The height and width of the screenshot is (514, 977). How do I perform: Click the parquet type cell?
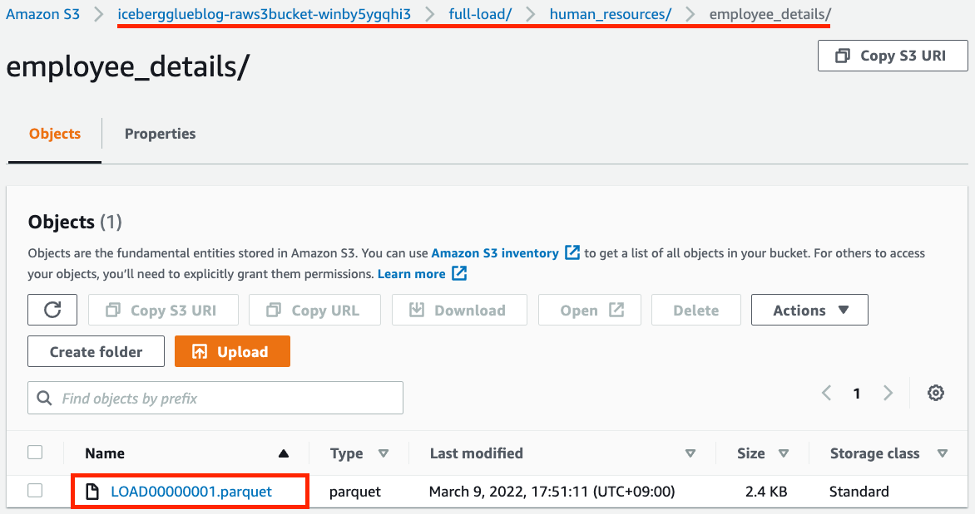coord(355,492)
